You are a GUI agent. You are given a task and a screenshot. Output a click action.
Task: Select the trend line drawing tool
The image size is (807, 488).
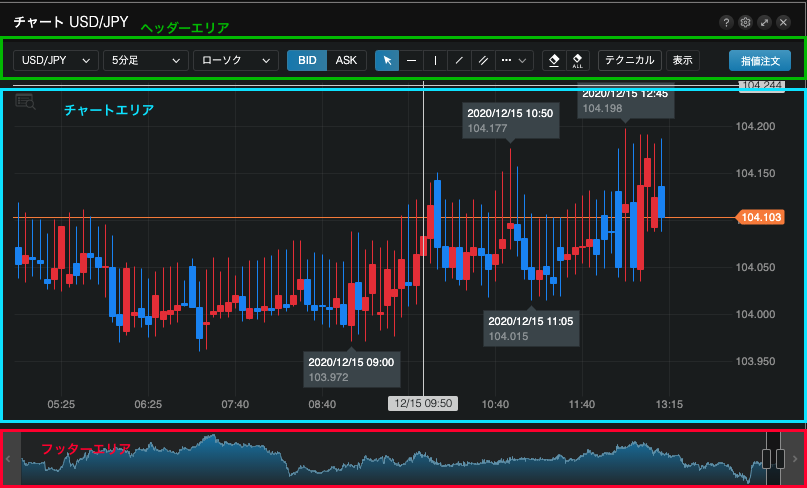tap(459, 60)
